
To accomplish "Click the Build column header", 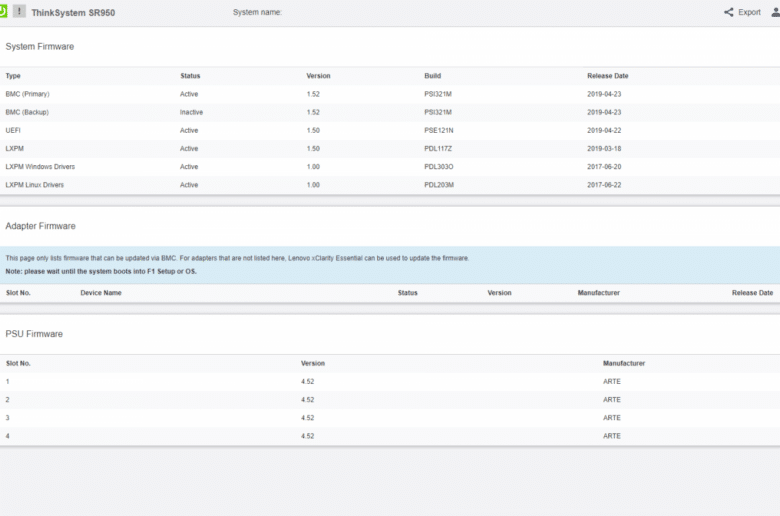I will pos(433,76).
